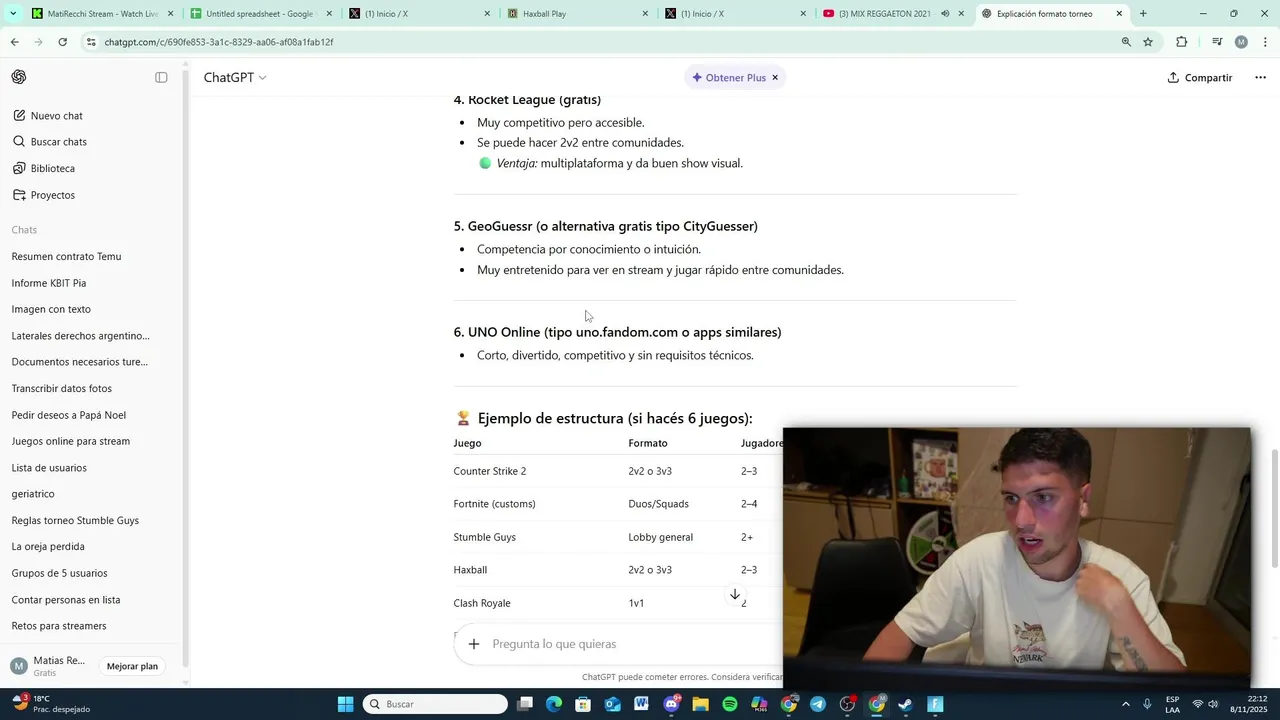Reload the page with refresh icon
Screen dimensions: 1280x720
point(62,42)
